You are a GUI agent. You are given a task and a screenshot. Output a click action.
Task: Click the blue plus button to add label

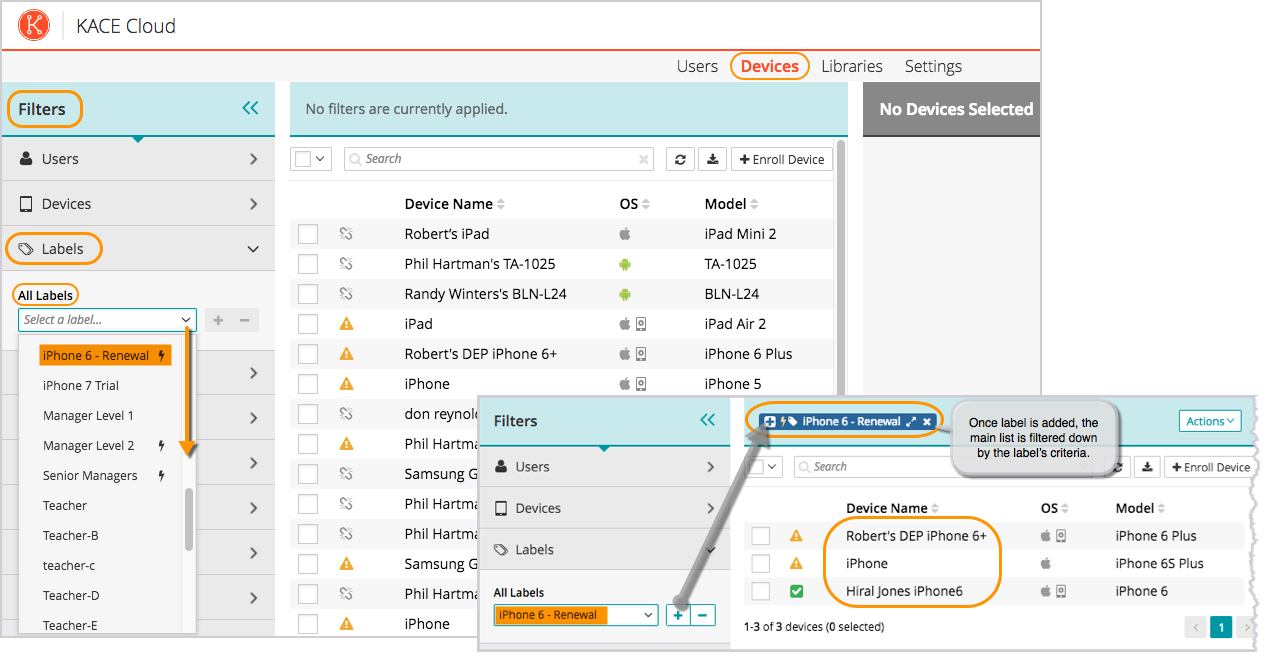tap(678, 615)
